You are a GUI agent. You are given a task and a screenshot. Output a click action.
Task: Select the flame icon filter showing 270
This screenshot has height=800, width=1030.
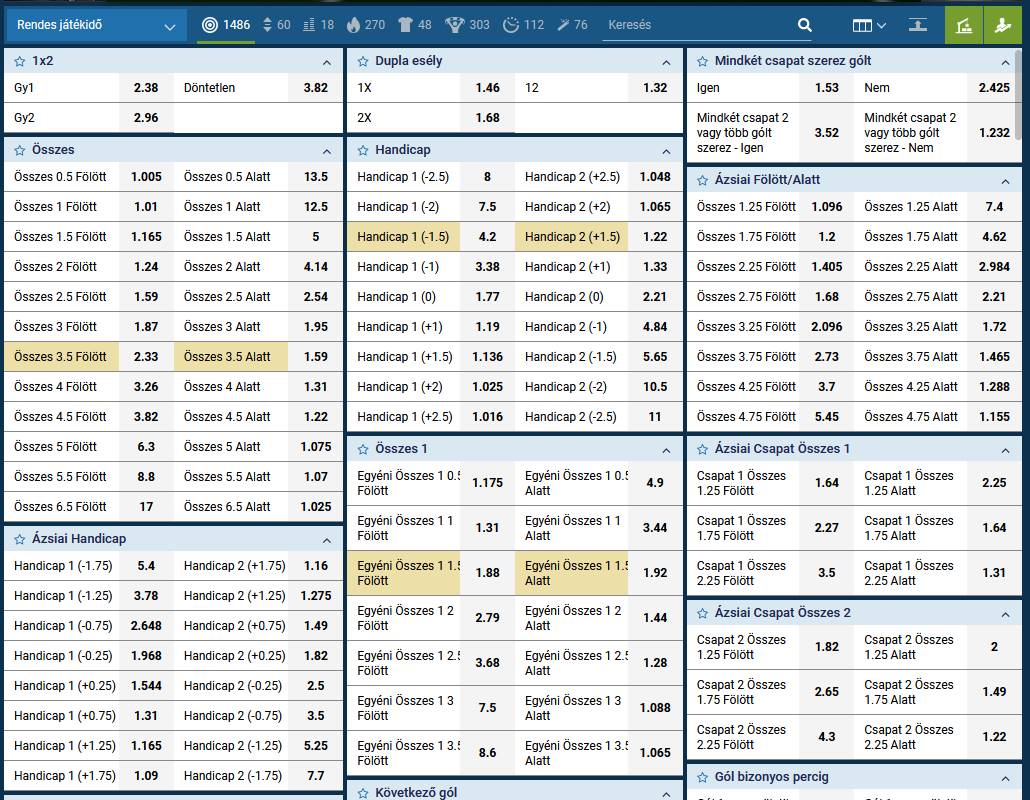point(365,25)
